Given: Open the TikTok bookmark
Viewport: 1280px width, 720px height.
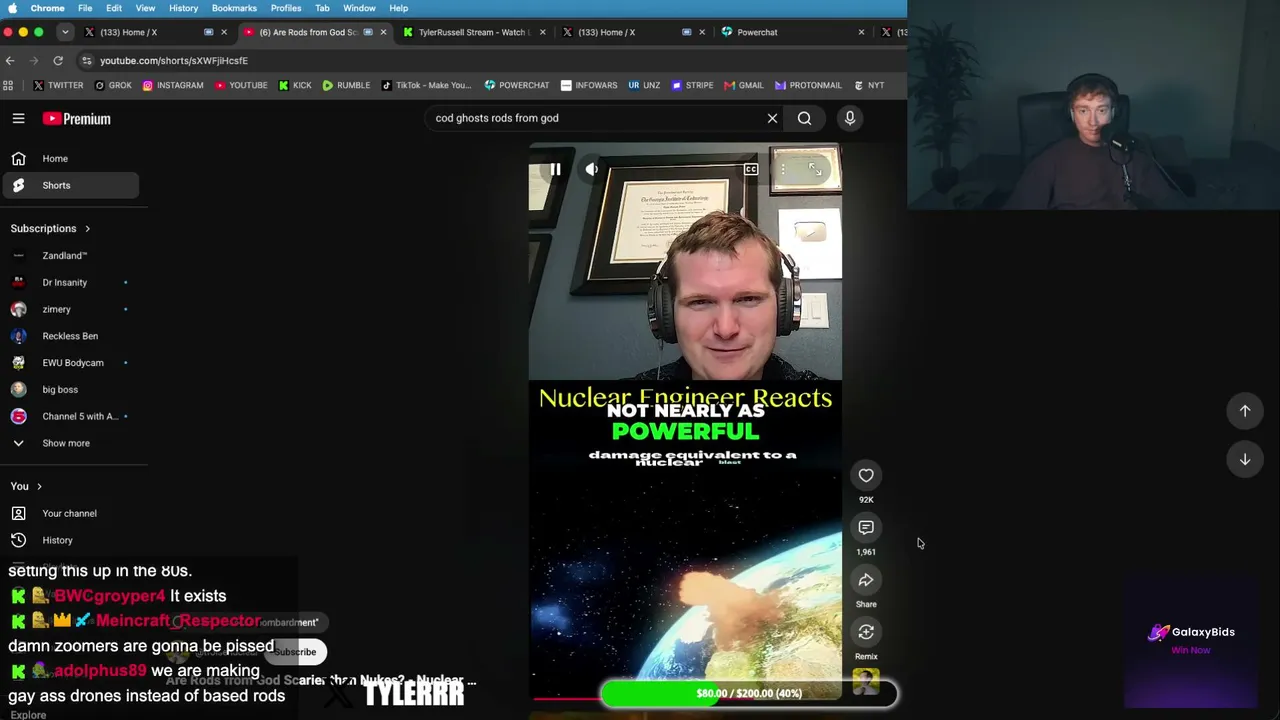Looking at the screenshot, I should (426, 85).
